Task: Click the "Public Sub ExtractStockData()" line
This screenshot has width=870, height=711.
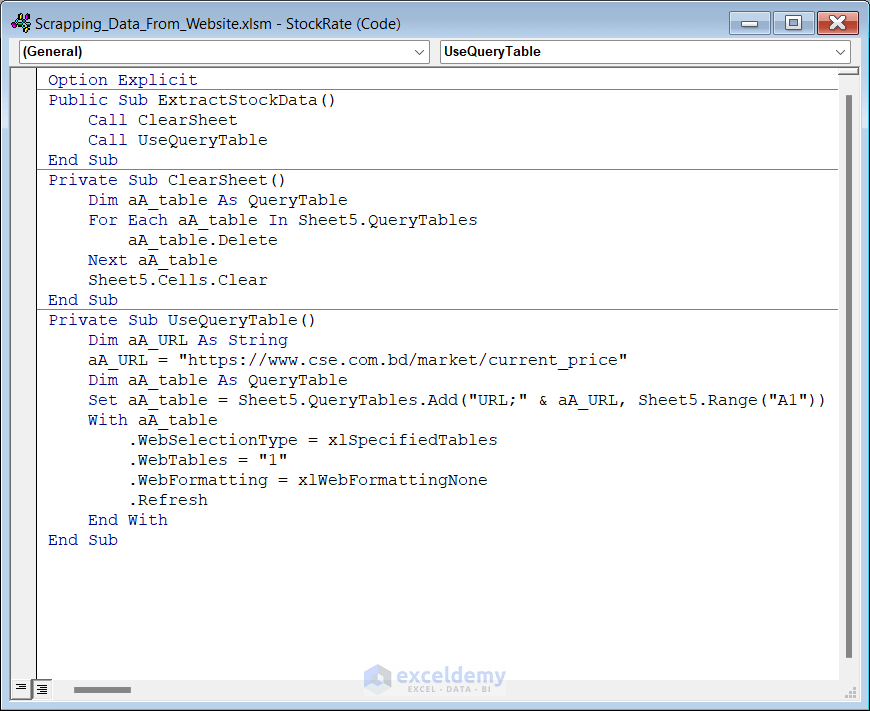Action: 192,100
